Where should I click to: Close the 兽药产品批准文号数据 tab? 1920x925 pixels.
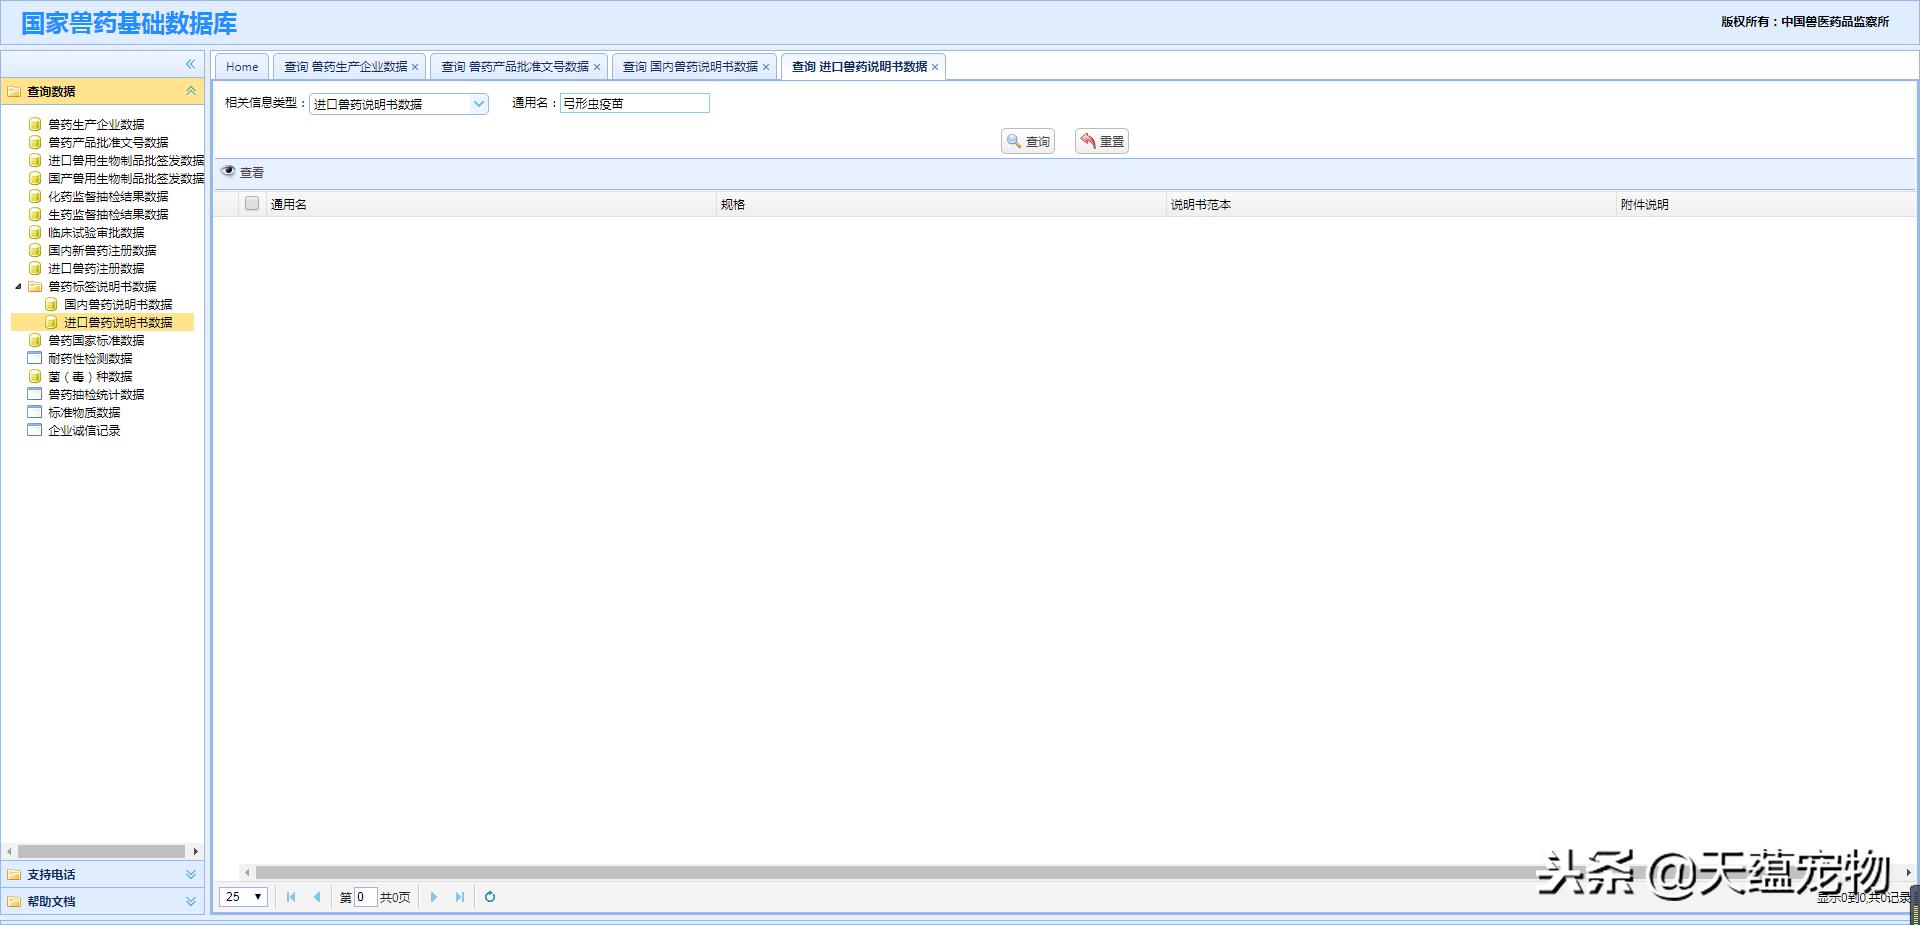click(597, 67)
